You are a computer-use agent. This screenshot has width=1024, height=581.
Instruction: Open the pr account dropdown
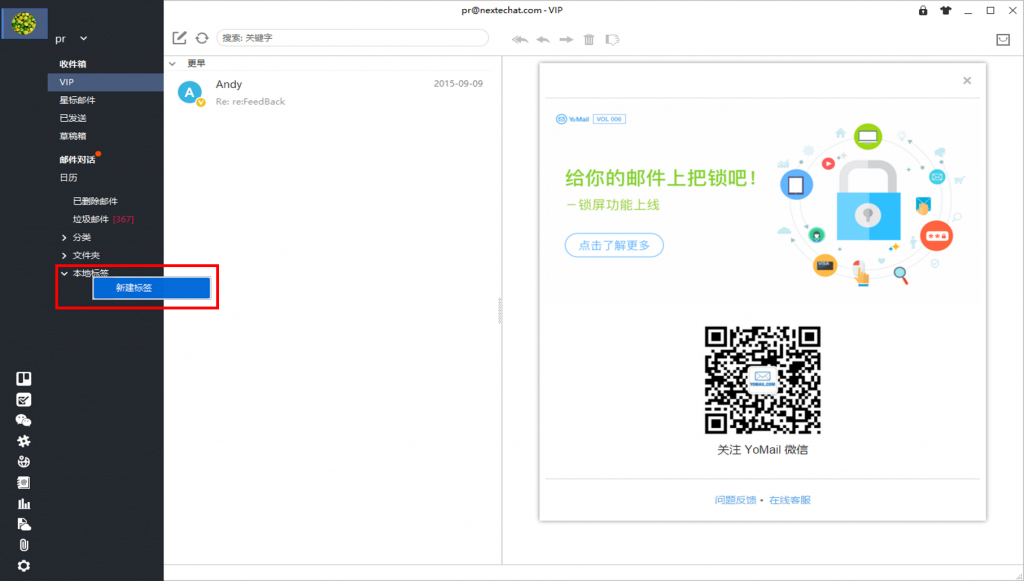pyautogui.click(x=84, y=39)
